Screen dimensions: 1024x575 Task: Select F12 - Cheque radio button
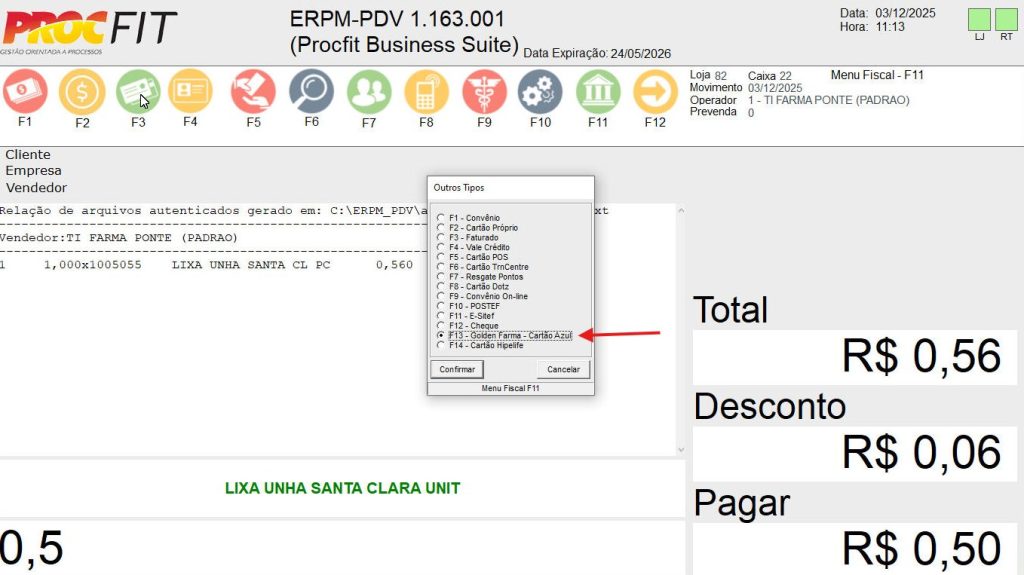pyautogui.click(x=441, y=326)
